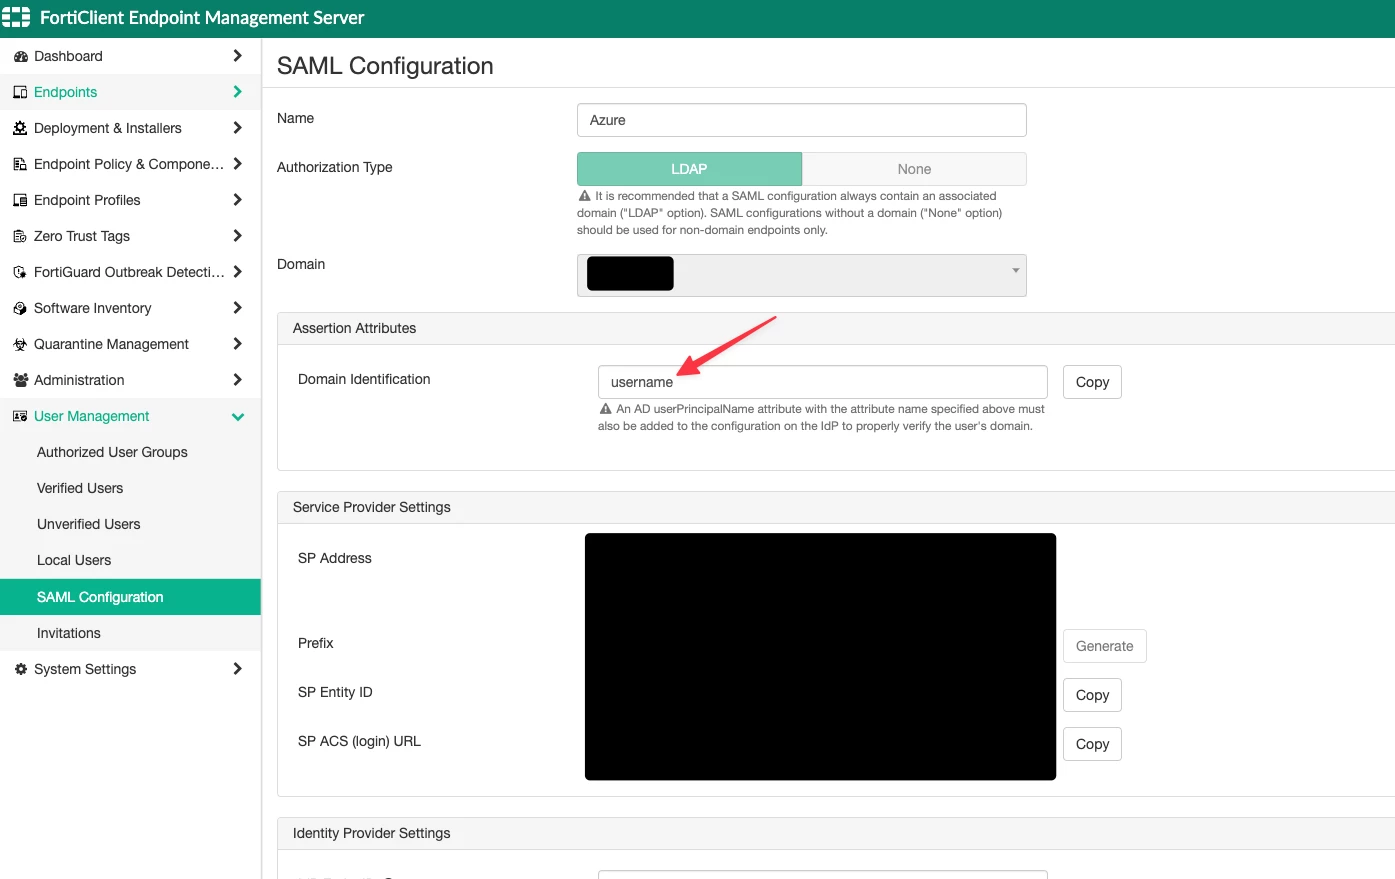The width and height of the screenshot is (1395, 879).
Task: Click the FortiClient logo icon
Action: coord(16,18)
